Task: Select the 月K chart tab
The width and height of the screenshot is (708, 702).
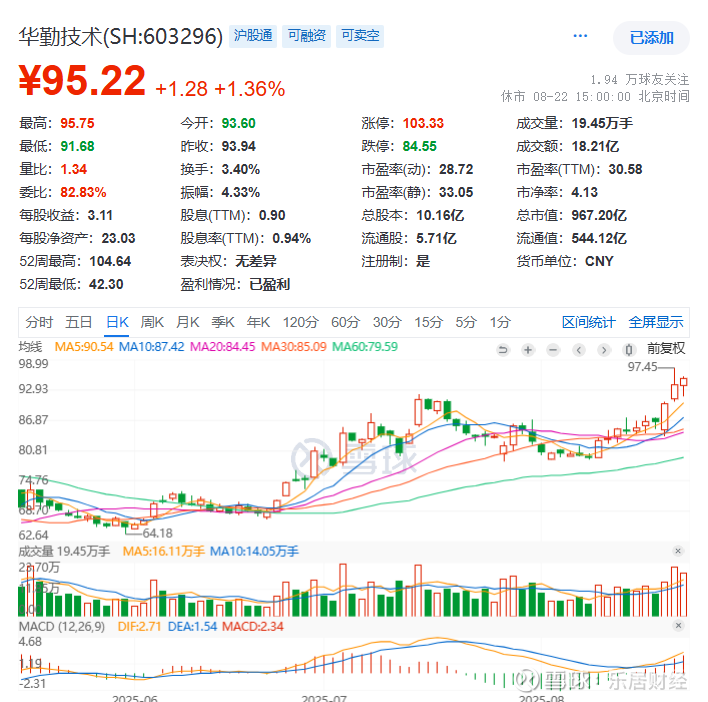Action: (187, 322)
